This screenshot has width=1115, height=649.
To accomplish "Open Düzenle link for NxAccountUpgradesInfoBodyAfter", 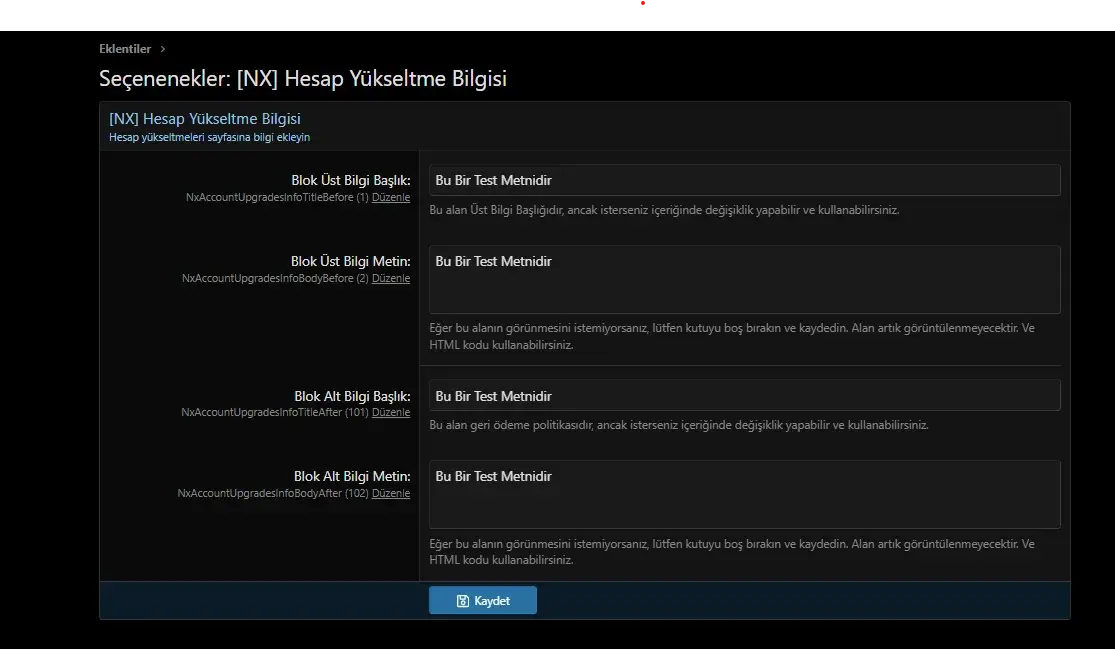I will (x=391, y=494).
